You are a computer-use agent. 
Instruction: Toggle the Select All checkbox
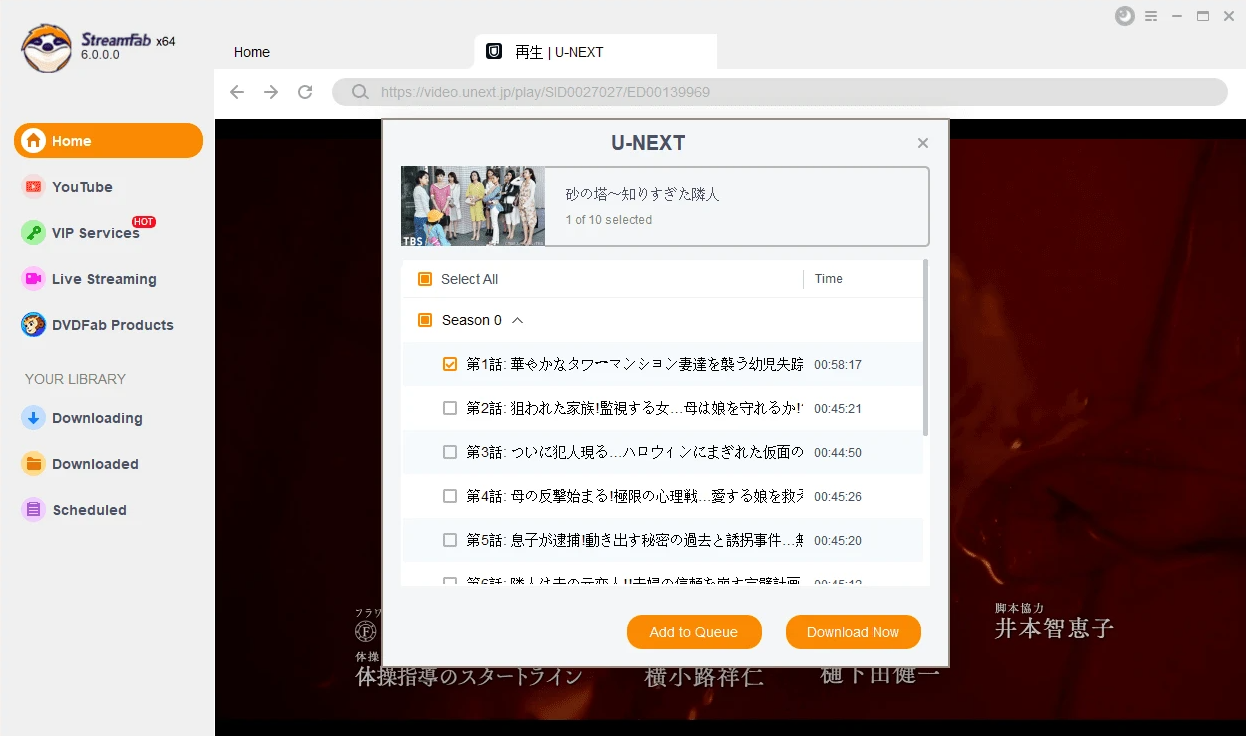(425, 279)
